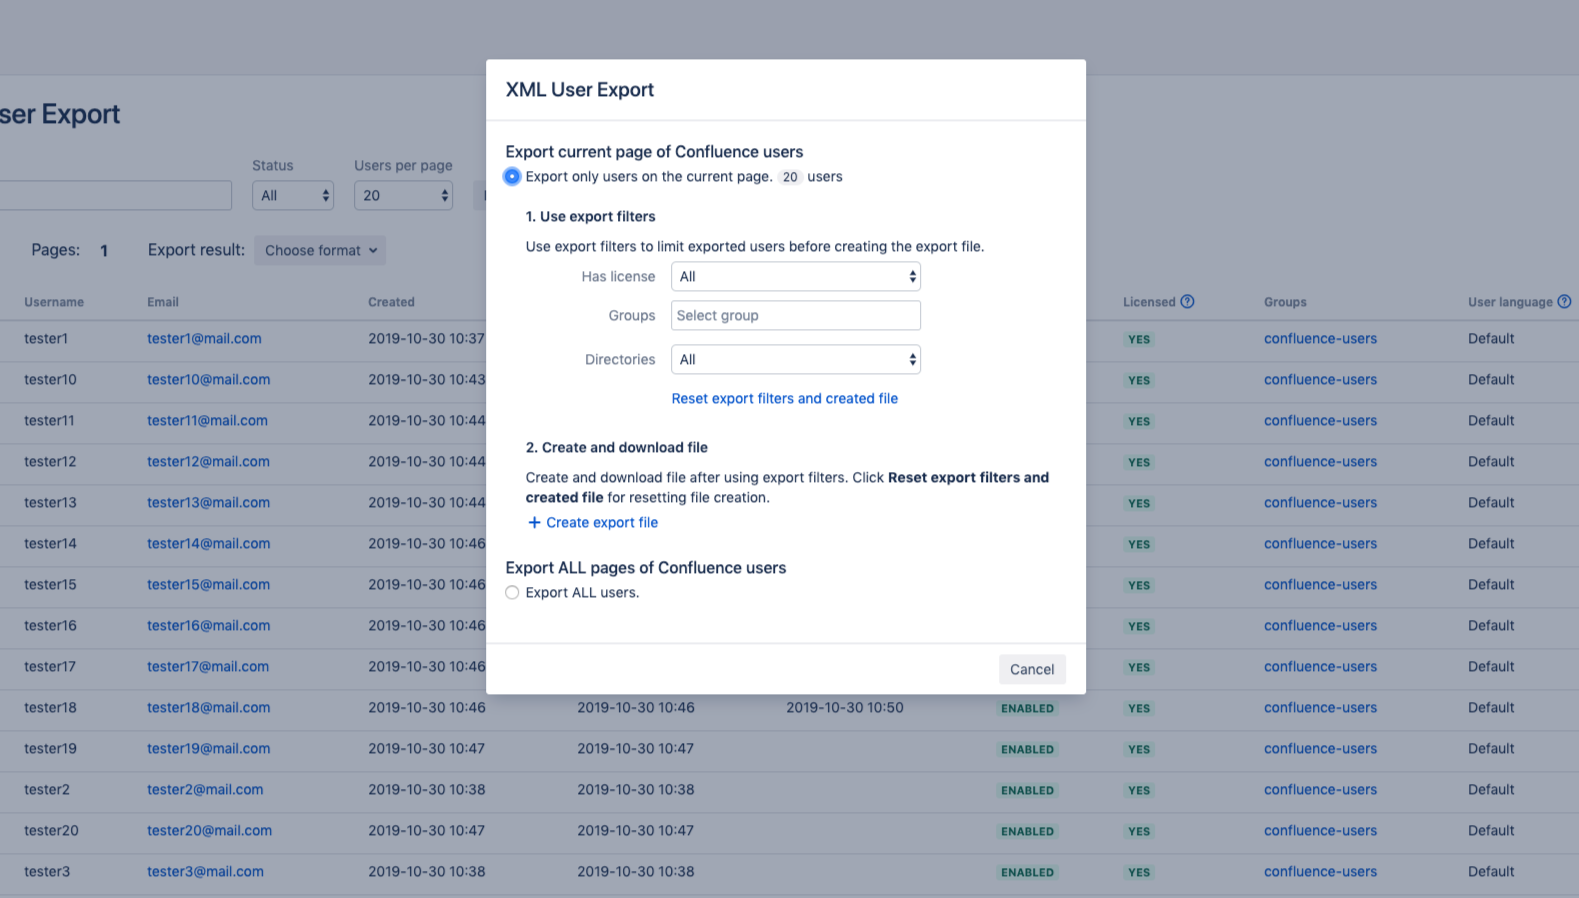This screenshot has width=1579, height=898.
Task: Click YES licensed badge for tester13
Action: 1139,503
